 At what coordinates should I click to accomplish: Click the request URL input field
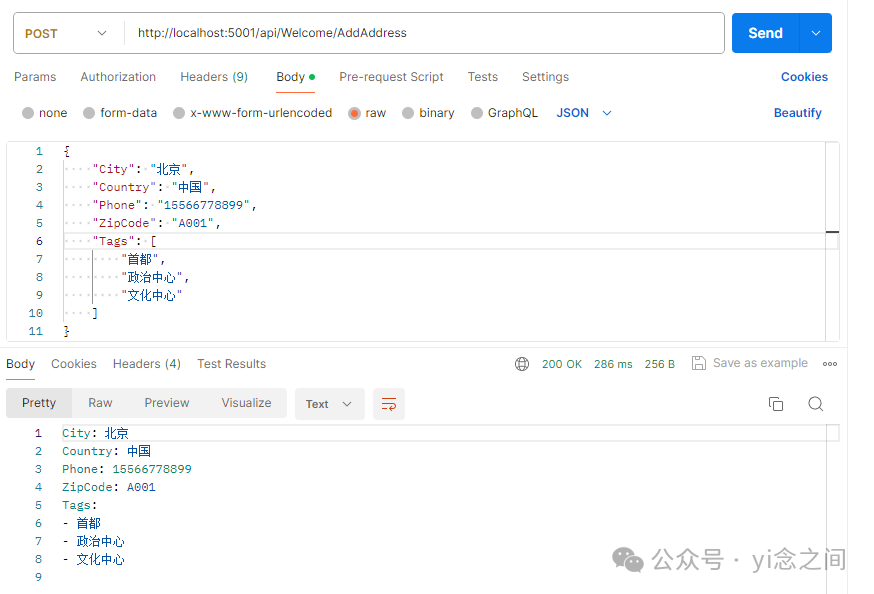pyautogui.click(x=424, y=33)
